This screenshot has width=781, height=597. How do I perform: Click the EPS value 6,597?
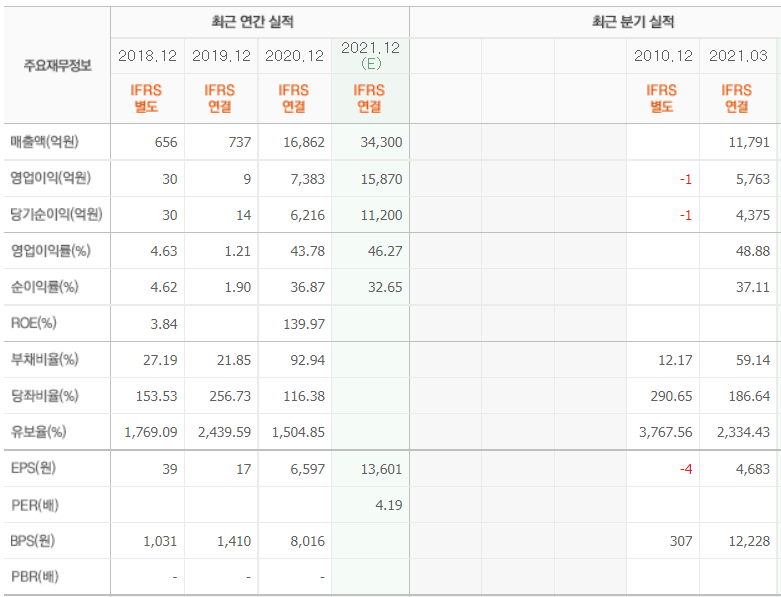click(x=307, y=469)
